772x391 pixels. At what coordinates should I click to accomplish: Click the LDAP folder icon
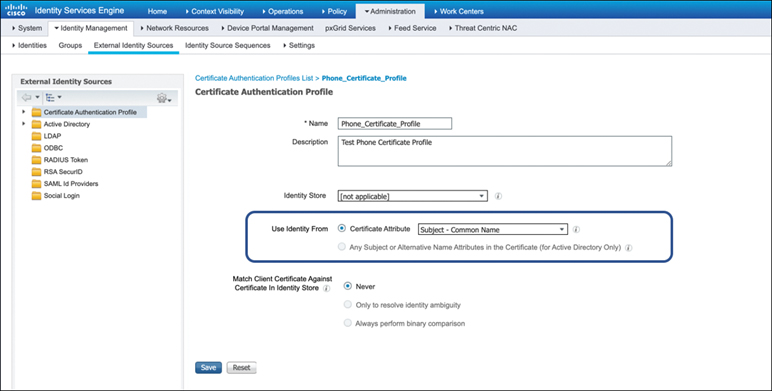36,136
